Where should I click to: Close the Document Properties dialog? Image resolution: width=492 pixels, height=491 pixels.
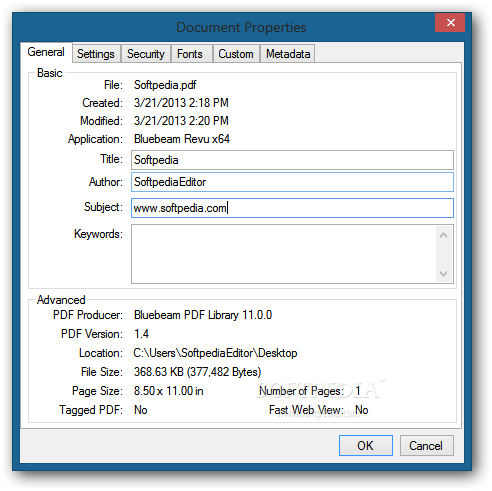[x=450, y=23]
